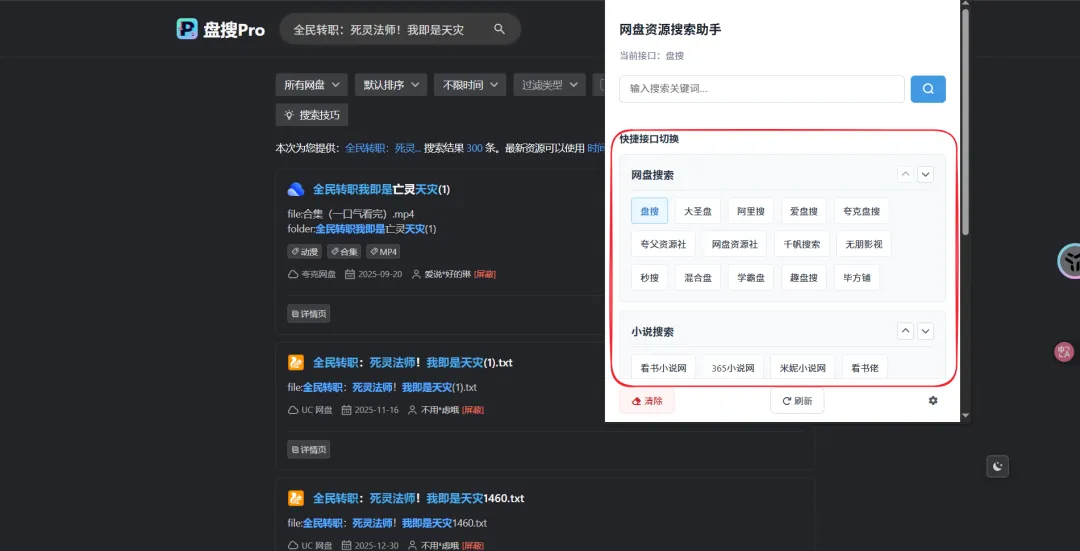This screenshot has width=1080, height=551.
Task: Switch to the 阿里搜 interface
Action: point(751,211)
